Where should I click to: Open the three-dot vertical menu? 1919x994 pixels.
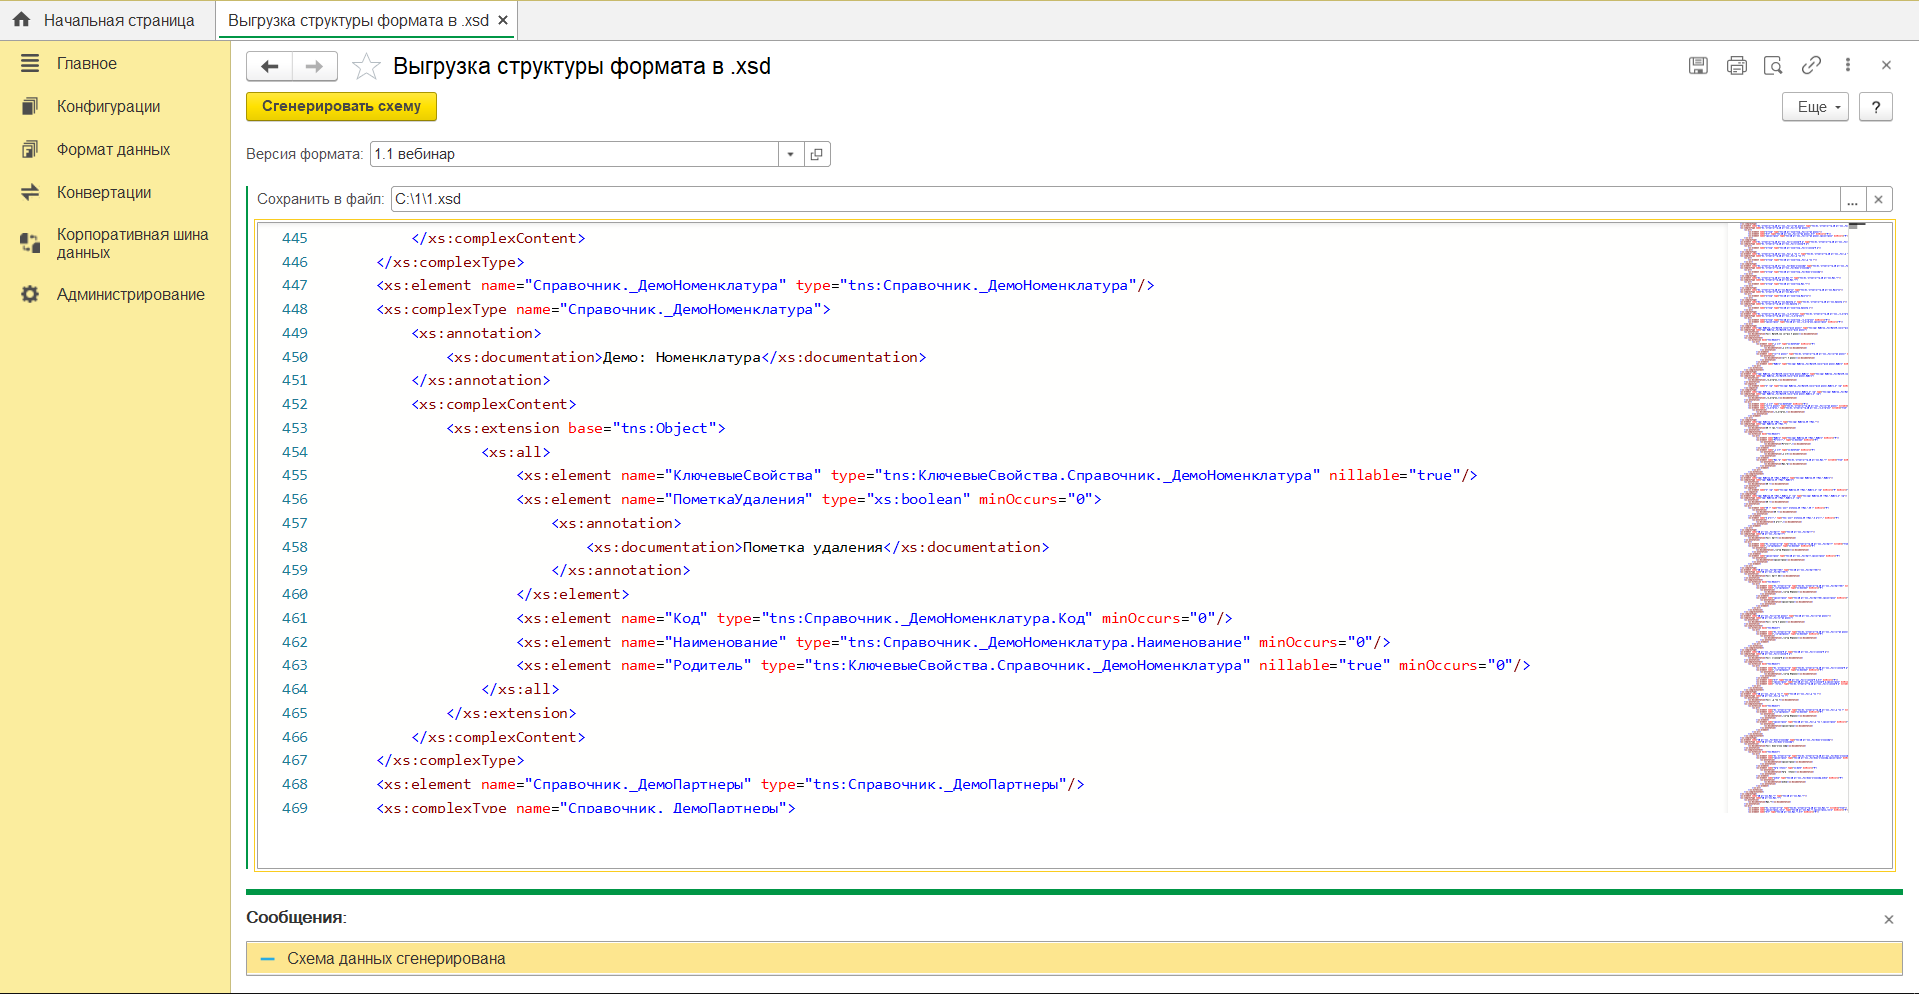tap(1848, 66)
